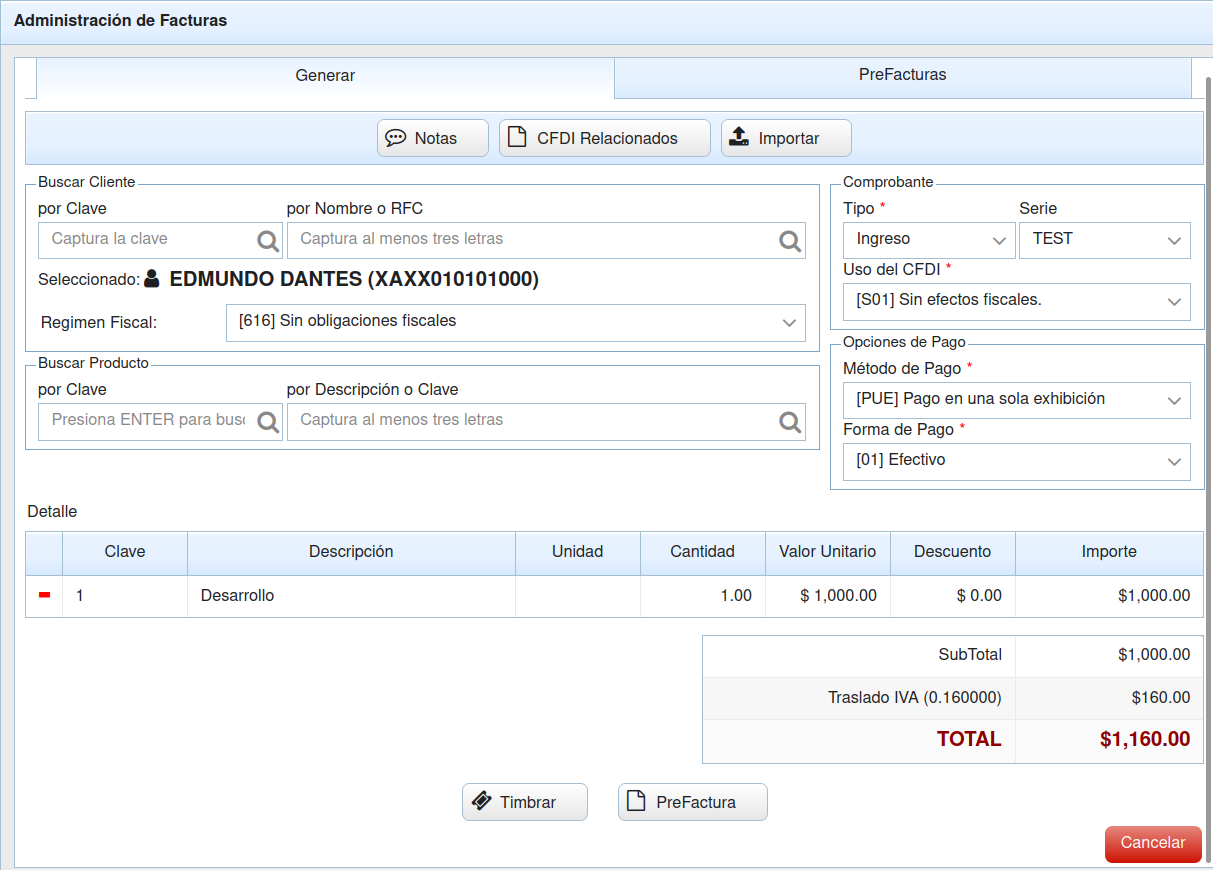Image resolution: width=1213 pixels, height=870 pixels.
Task: Click the Unidad column header
Action: coord(578,552)
